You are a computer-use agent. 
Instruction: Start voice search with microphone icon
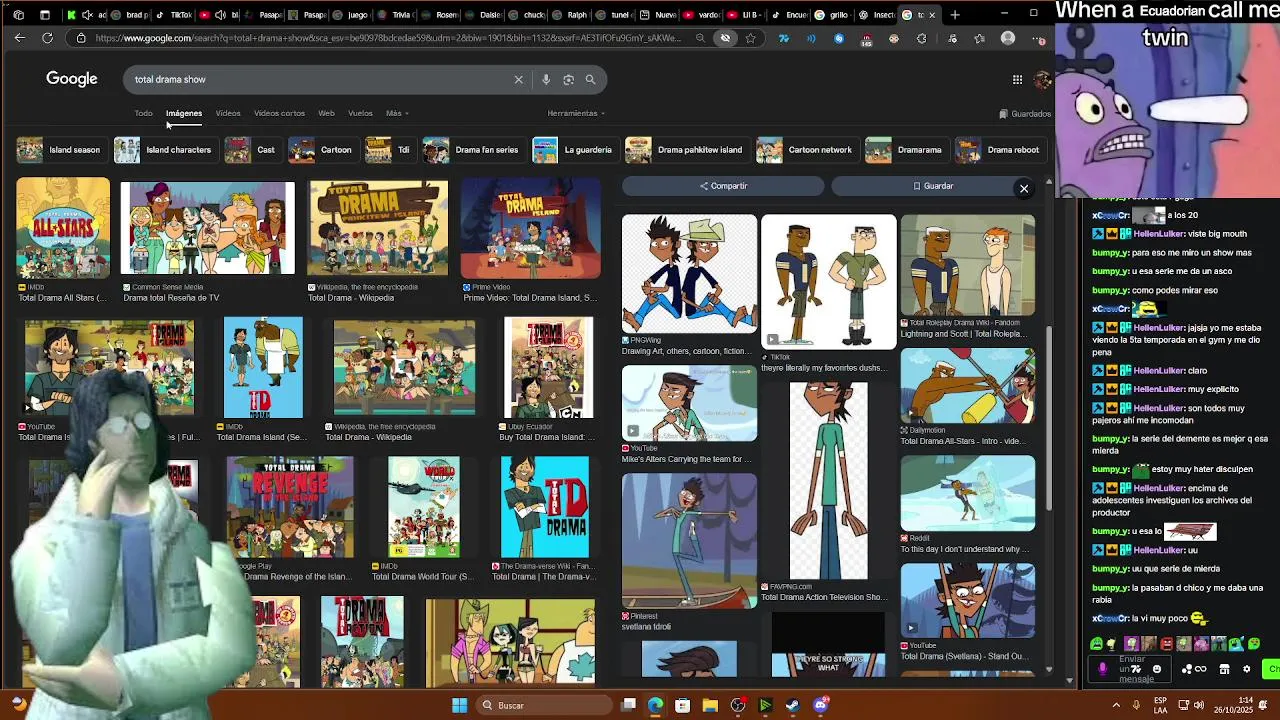[546, 79]
